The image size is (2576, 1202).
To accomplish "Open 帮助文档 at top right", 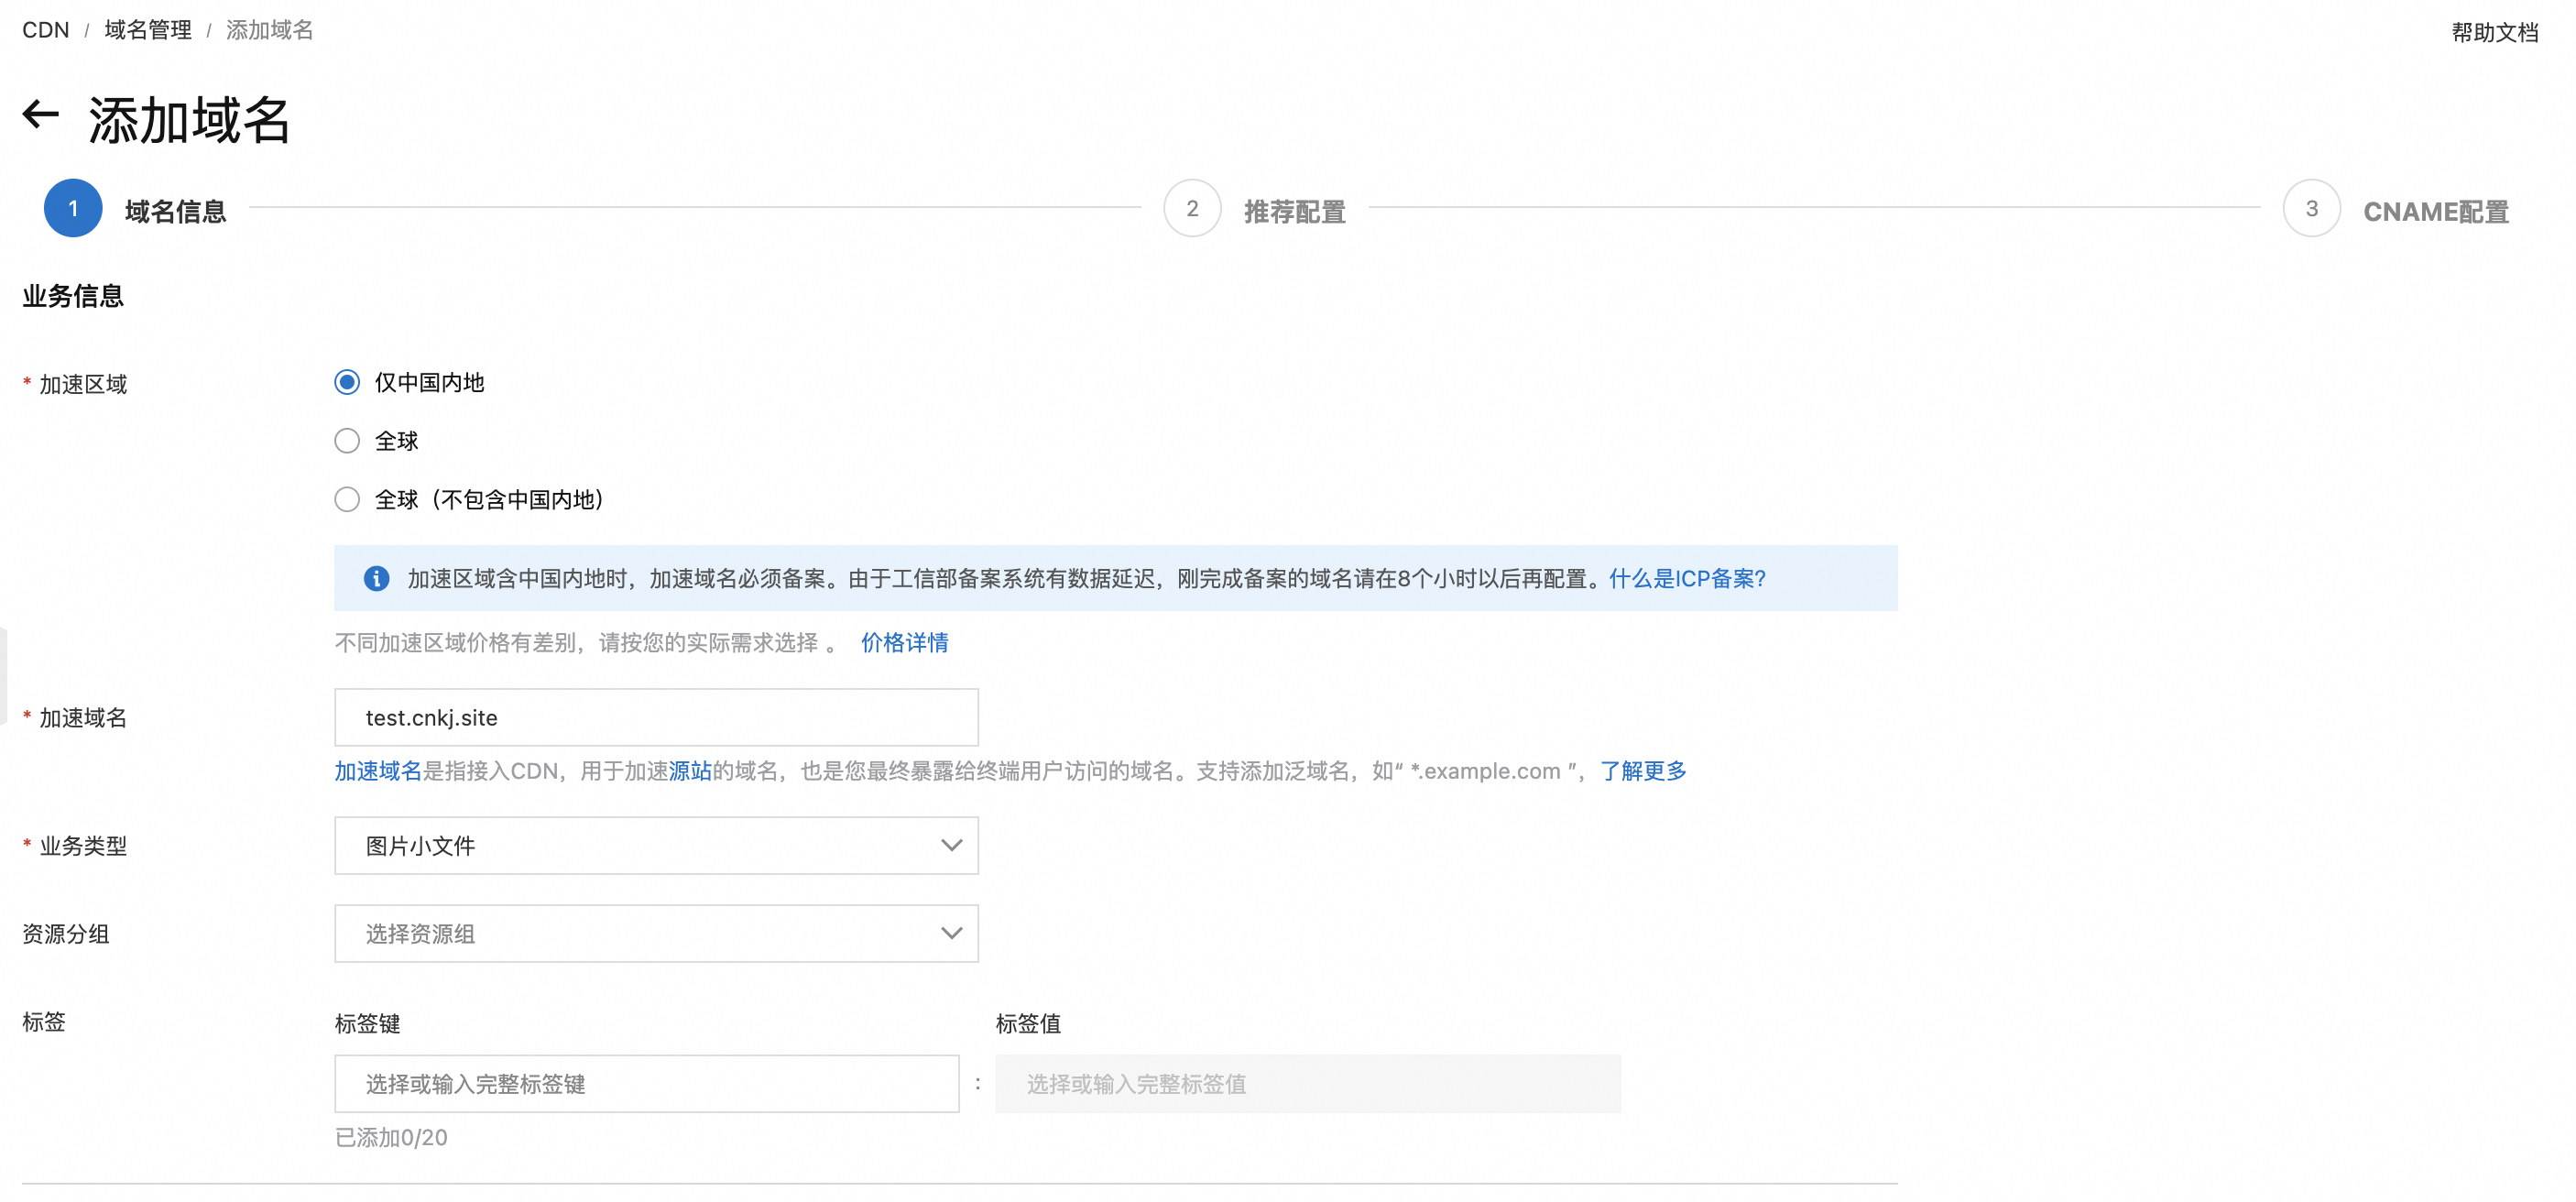I will point(2494,32).
